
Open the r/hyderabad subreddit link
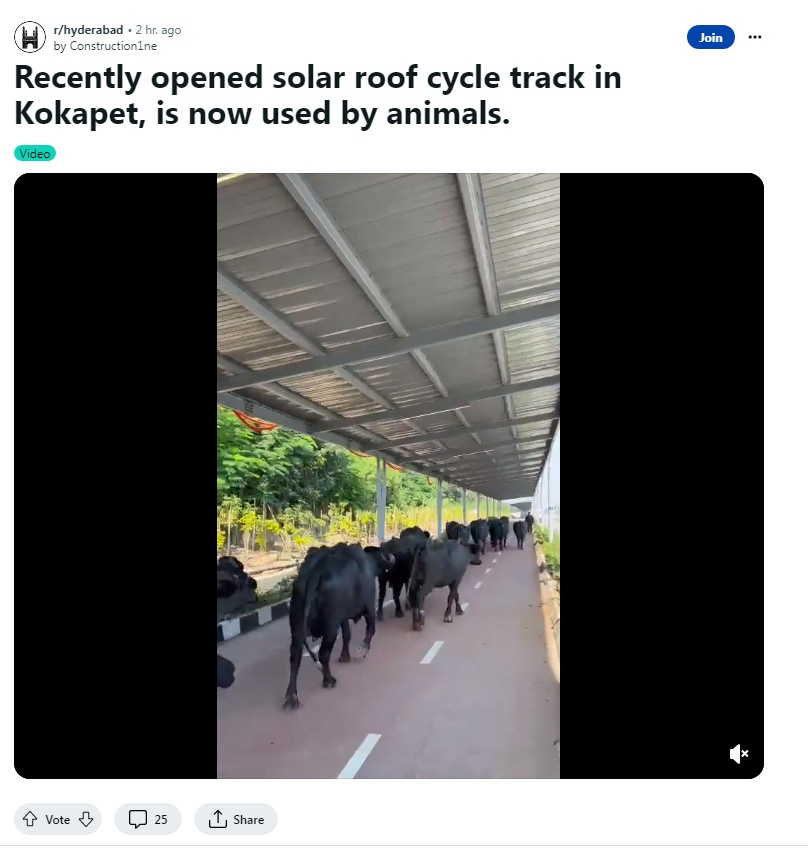tap(88, 30)
